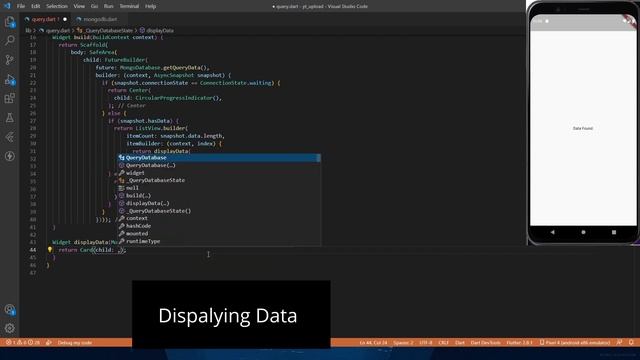
Task: Open the Run menu
Action: (x=109, y=6)
